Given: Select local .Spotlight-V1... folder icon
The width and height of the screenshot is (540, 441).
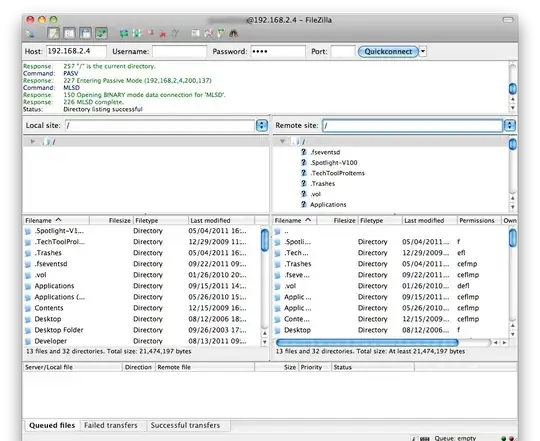Looking at the screenshot, I should pyautogui.click(x=28, y=231).
